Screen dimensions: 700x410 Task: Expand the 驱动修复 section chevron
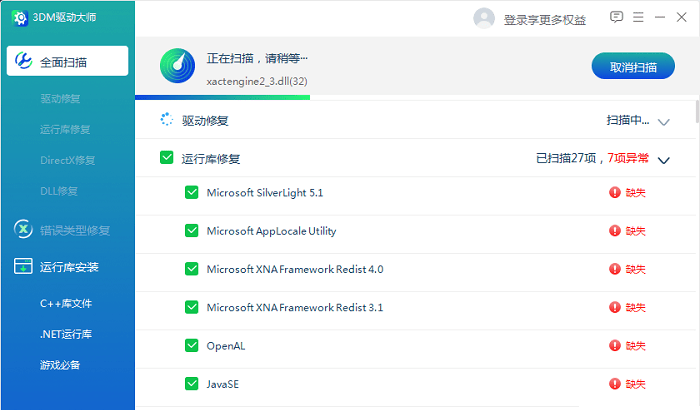pyautogui.click(x=663, y=122)
